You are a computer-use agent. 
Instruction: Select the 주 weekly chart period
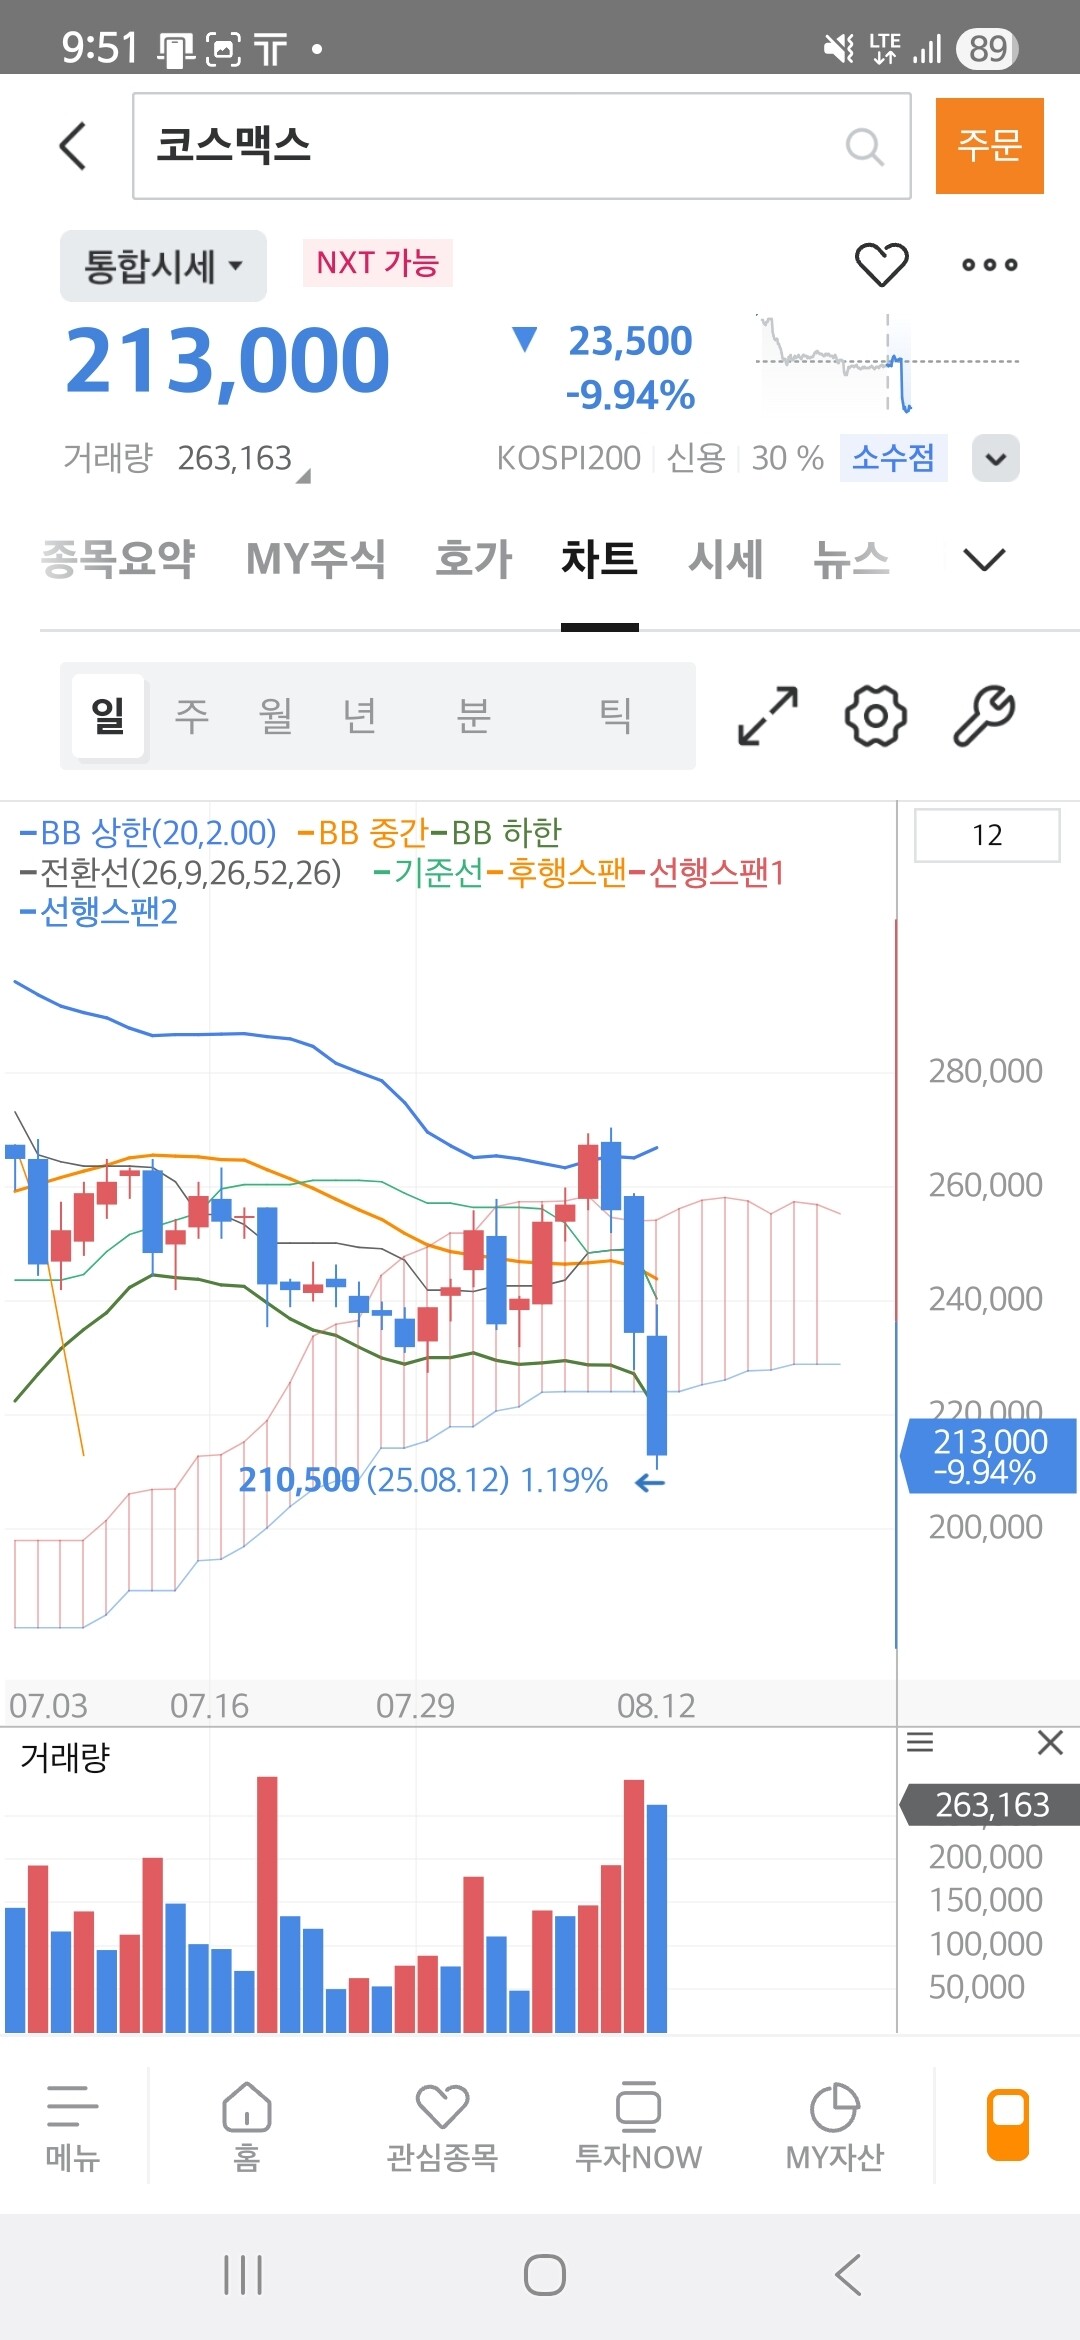tap(191, 716)
